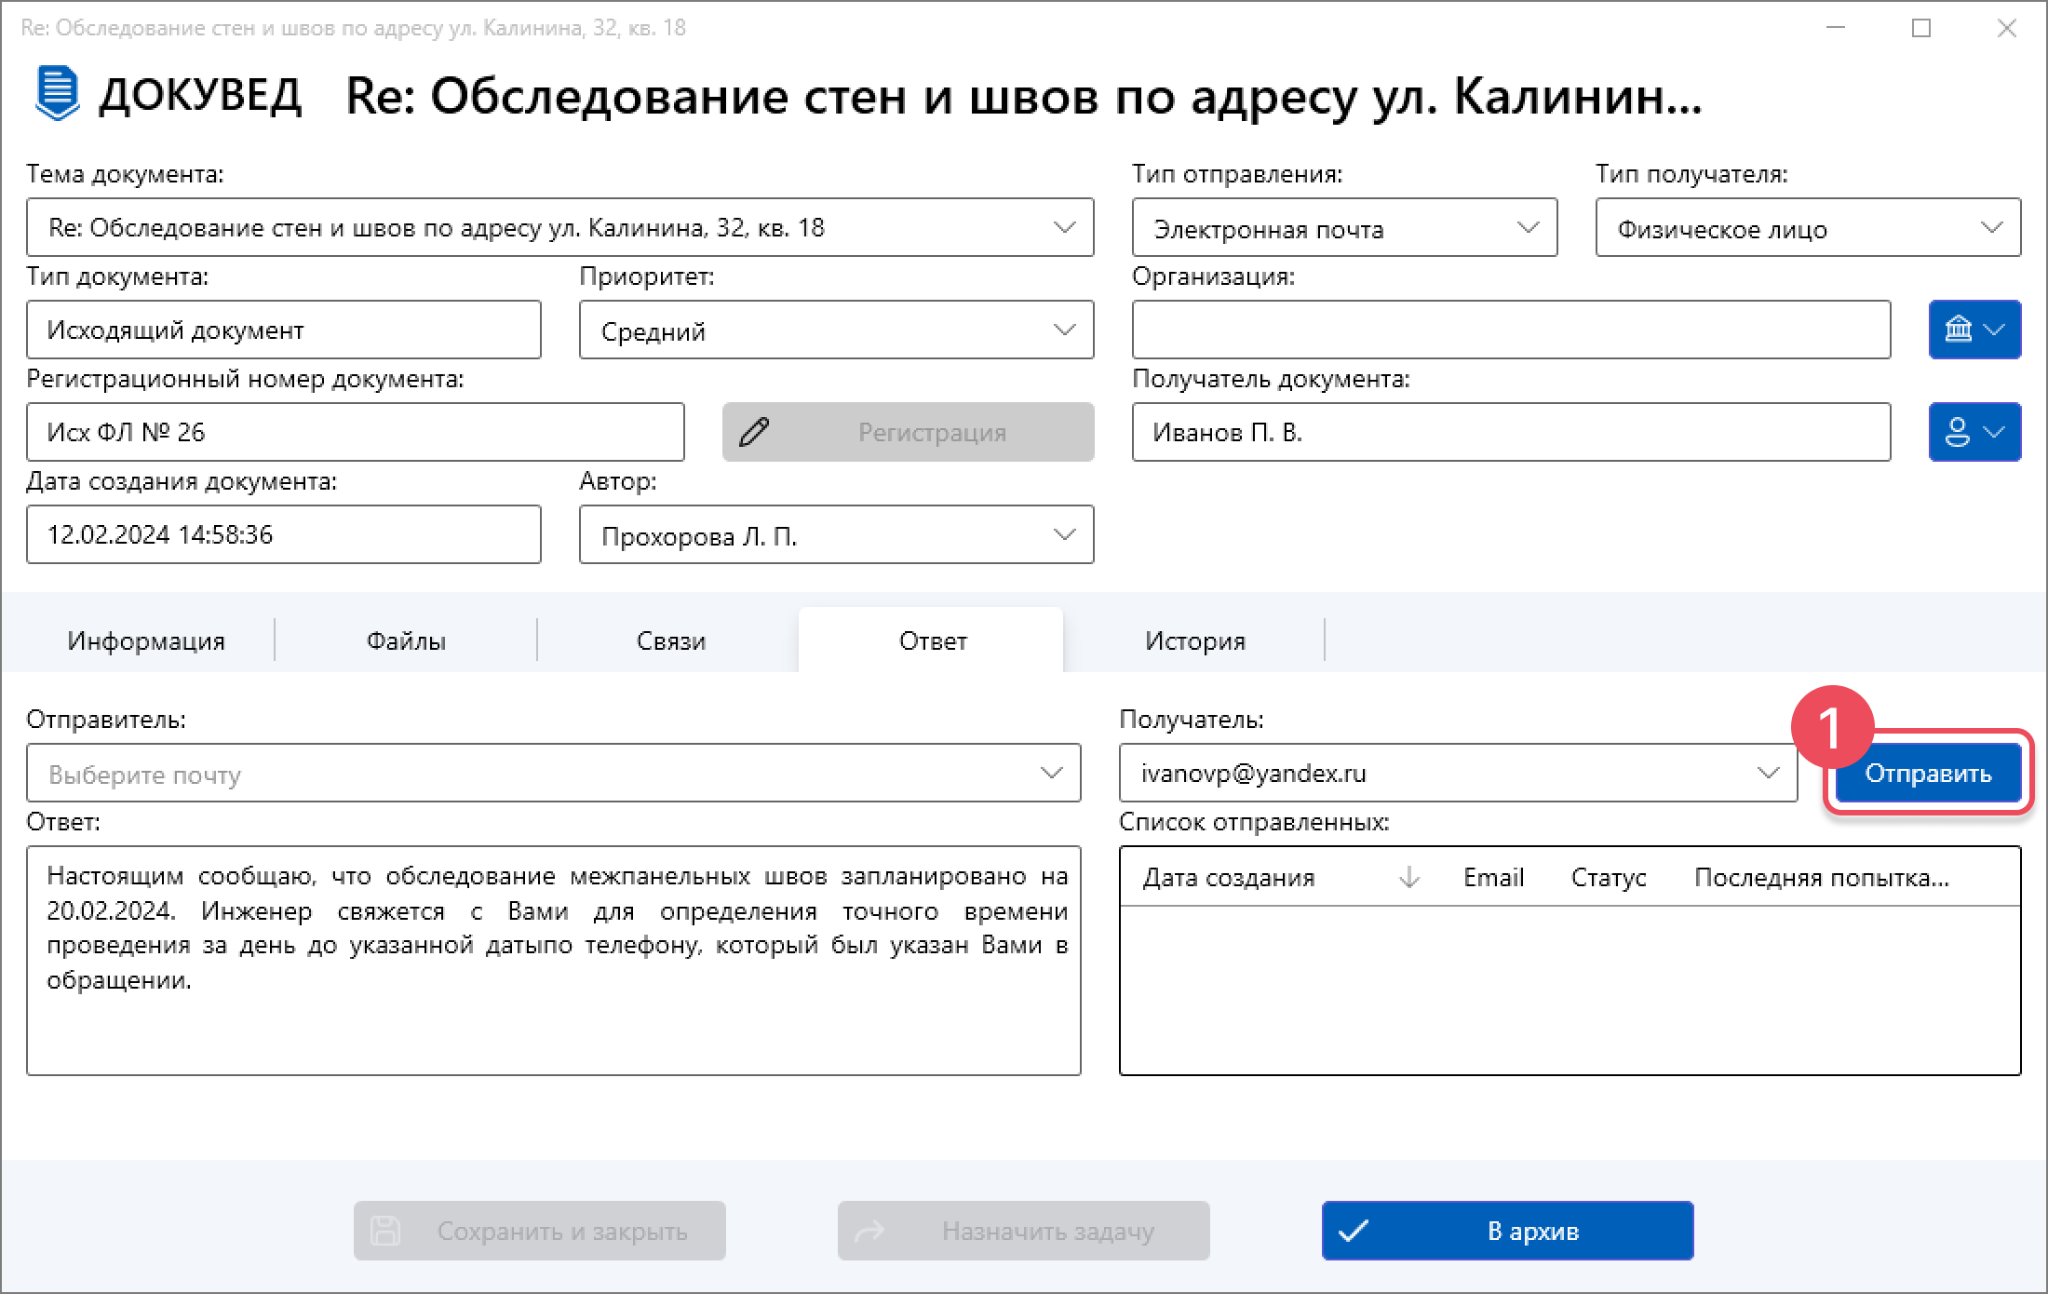Open the История tab
Image resolution: width=2048 pixels, height=1294 pixels.
pos(1195,640)
